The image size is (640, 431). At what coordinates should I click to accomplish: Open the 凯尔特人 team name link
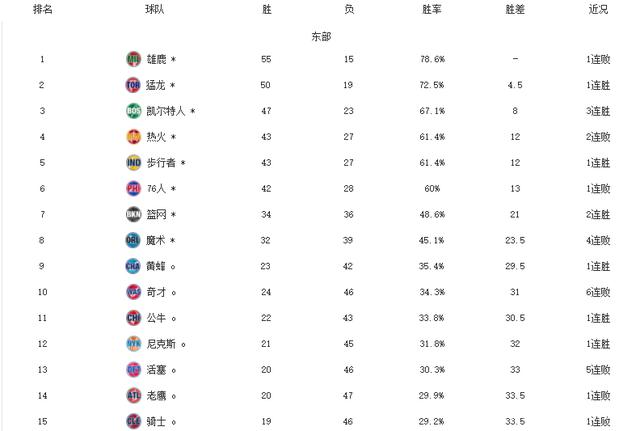(166, 111)
